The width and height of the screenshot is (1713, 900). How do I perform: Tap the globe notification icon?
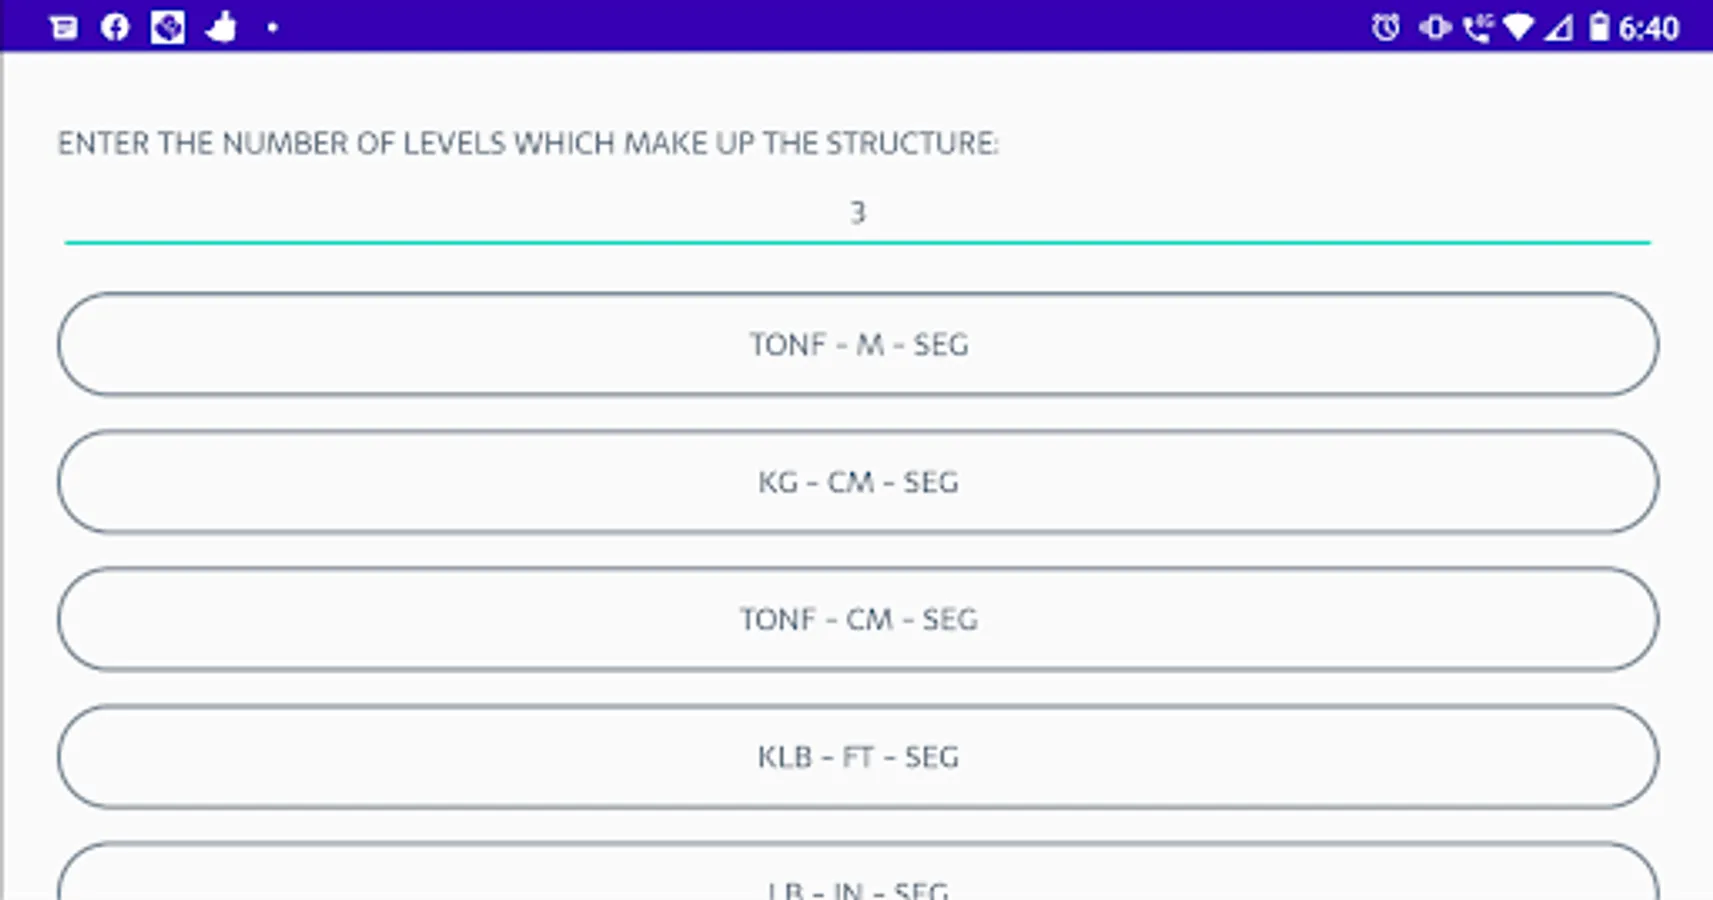(x=167, y=27)
